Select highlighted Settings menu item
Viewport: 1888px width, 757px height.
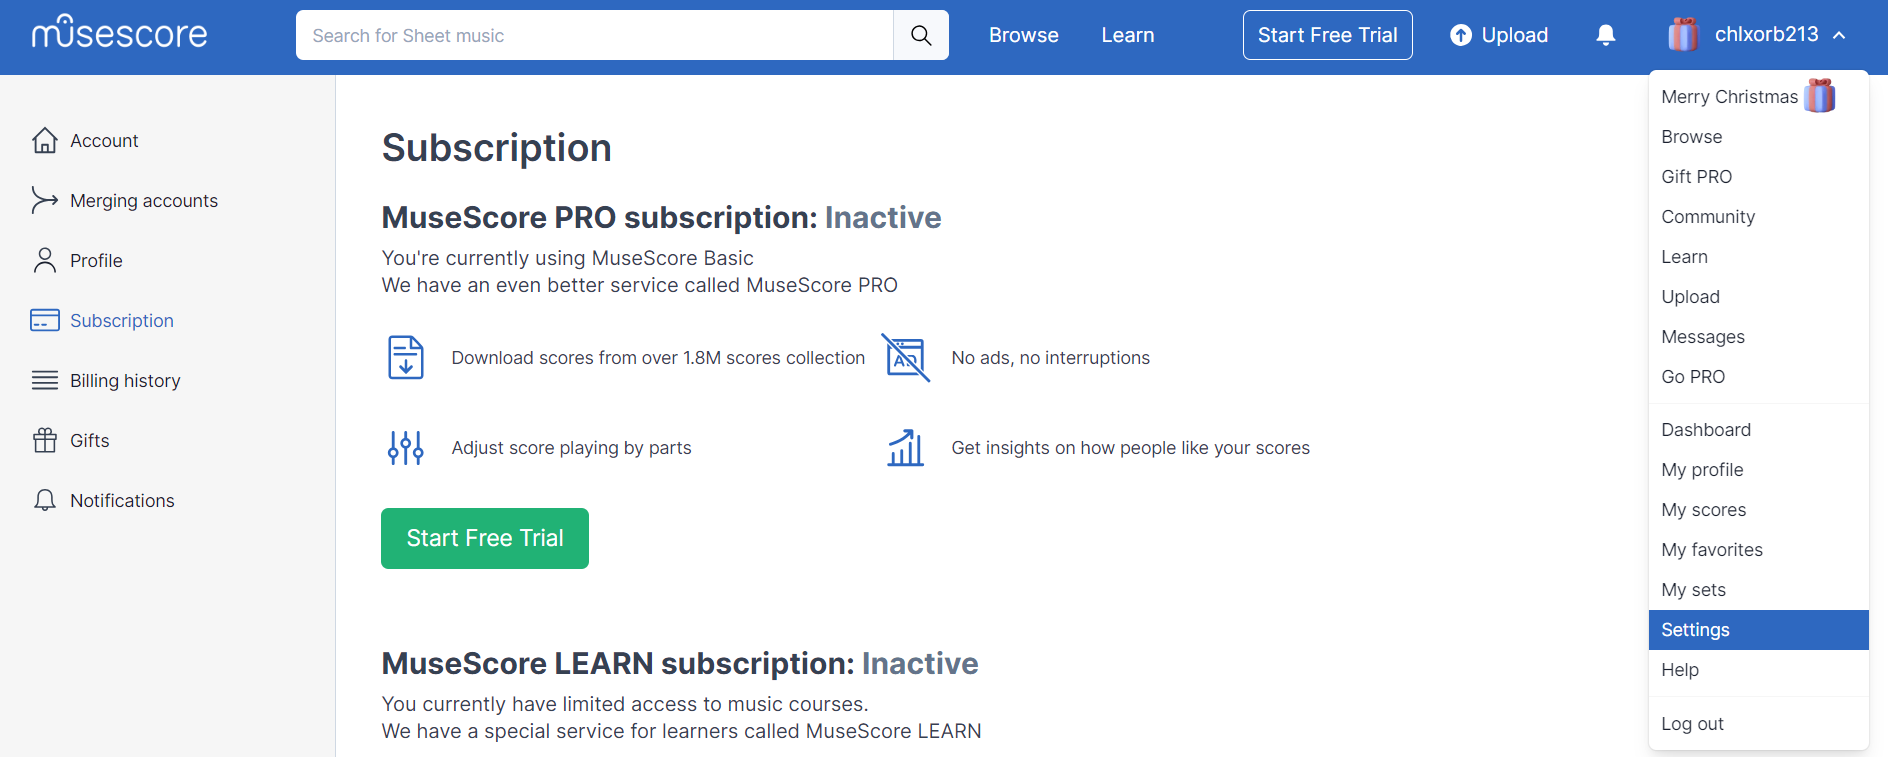click(x=1759, y=629)
